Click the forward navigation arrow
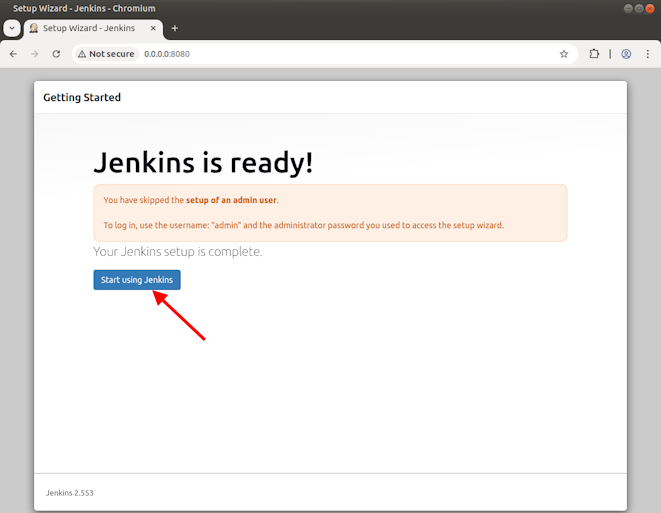The image size is (661, 513). [34, 54]
